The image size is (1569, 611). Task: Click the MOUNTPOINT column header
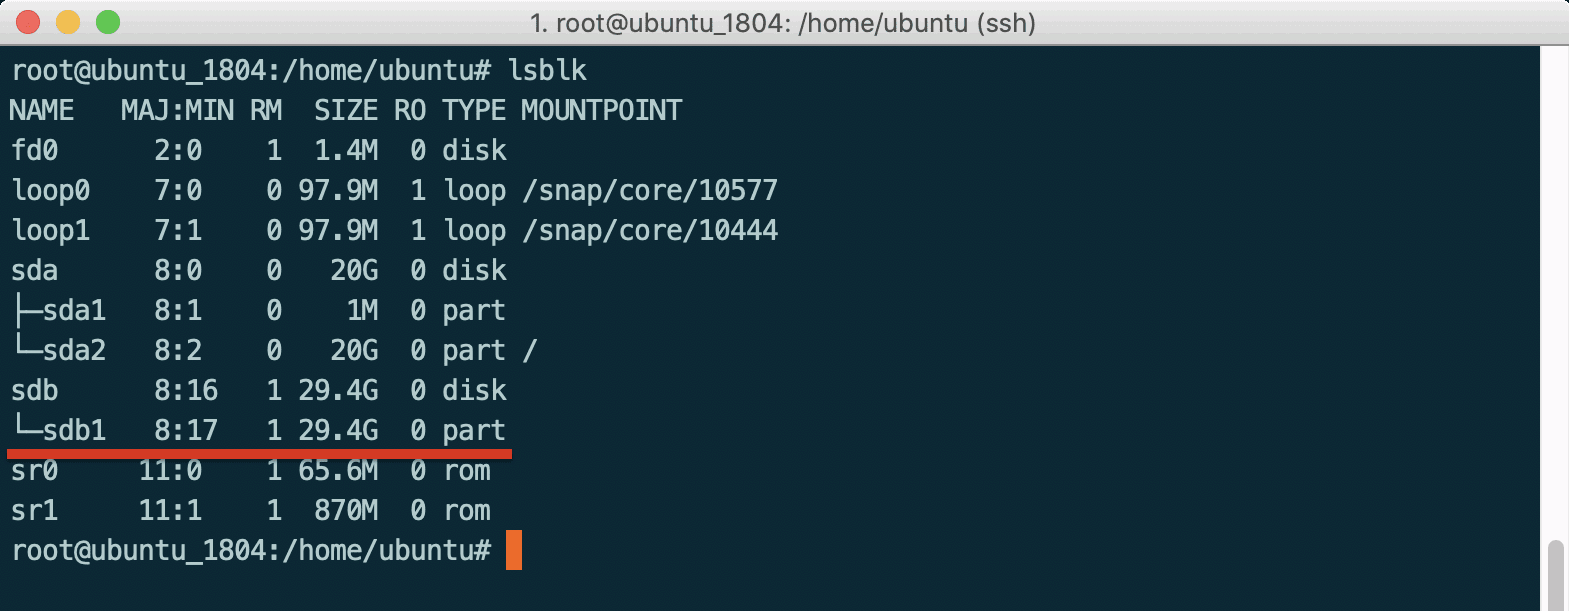click(600, 110)
